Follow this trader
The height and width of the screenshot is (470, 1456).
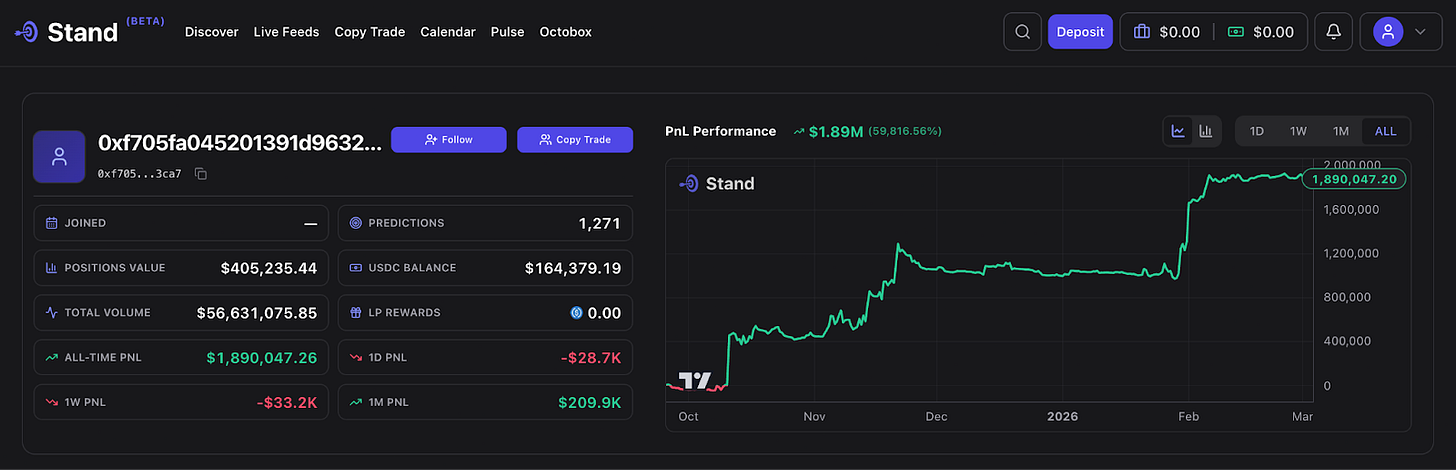click(x=449, y=140)
